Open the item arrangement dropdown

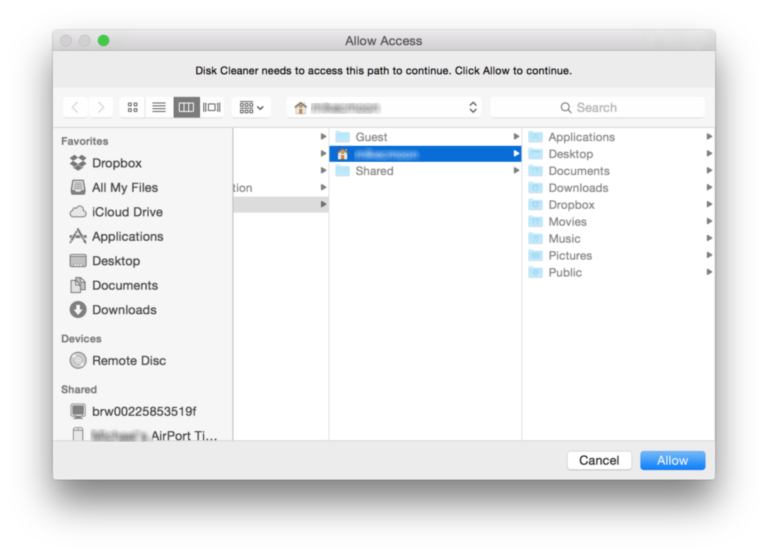[x=251, y=107]
